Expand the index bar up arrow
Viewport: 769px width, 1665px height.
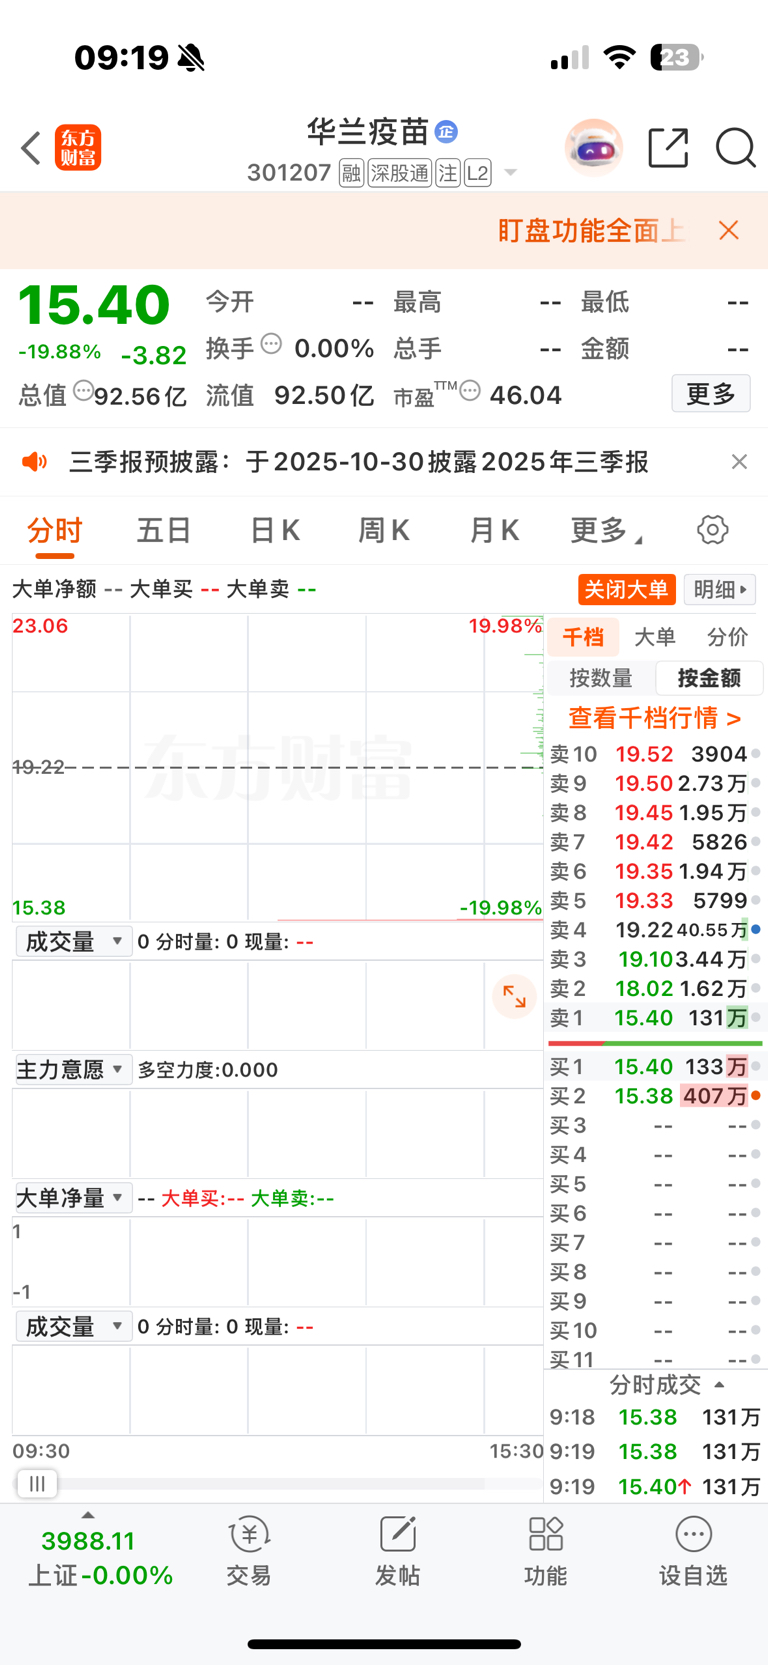click(88, 1516)
